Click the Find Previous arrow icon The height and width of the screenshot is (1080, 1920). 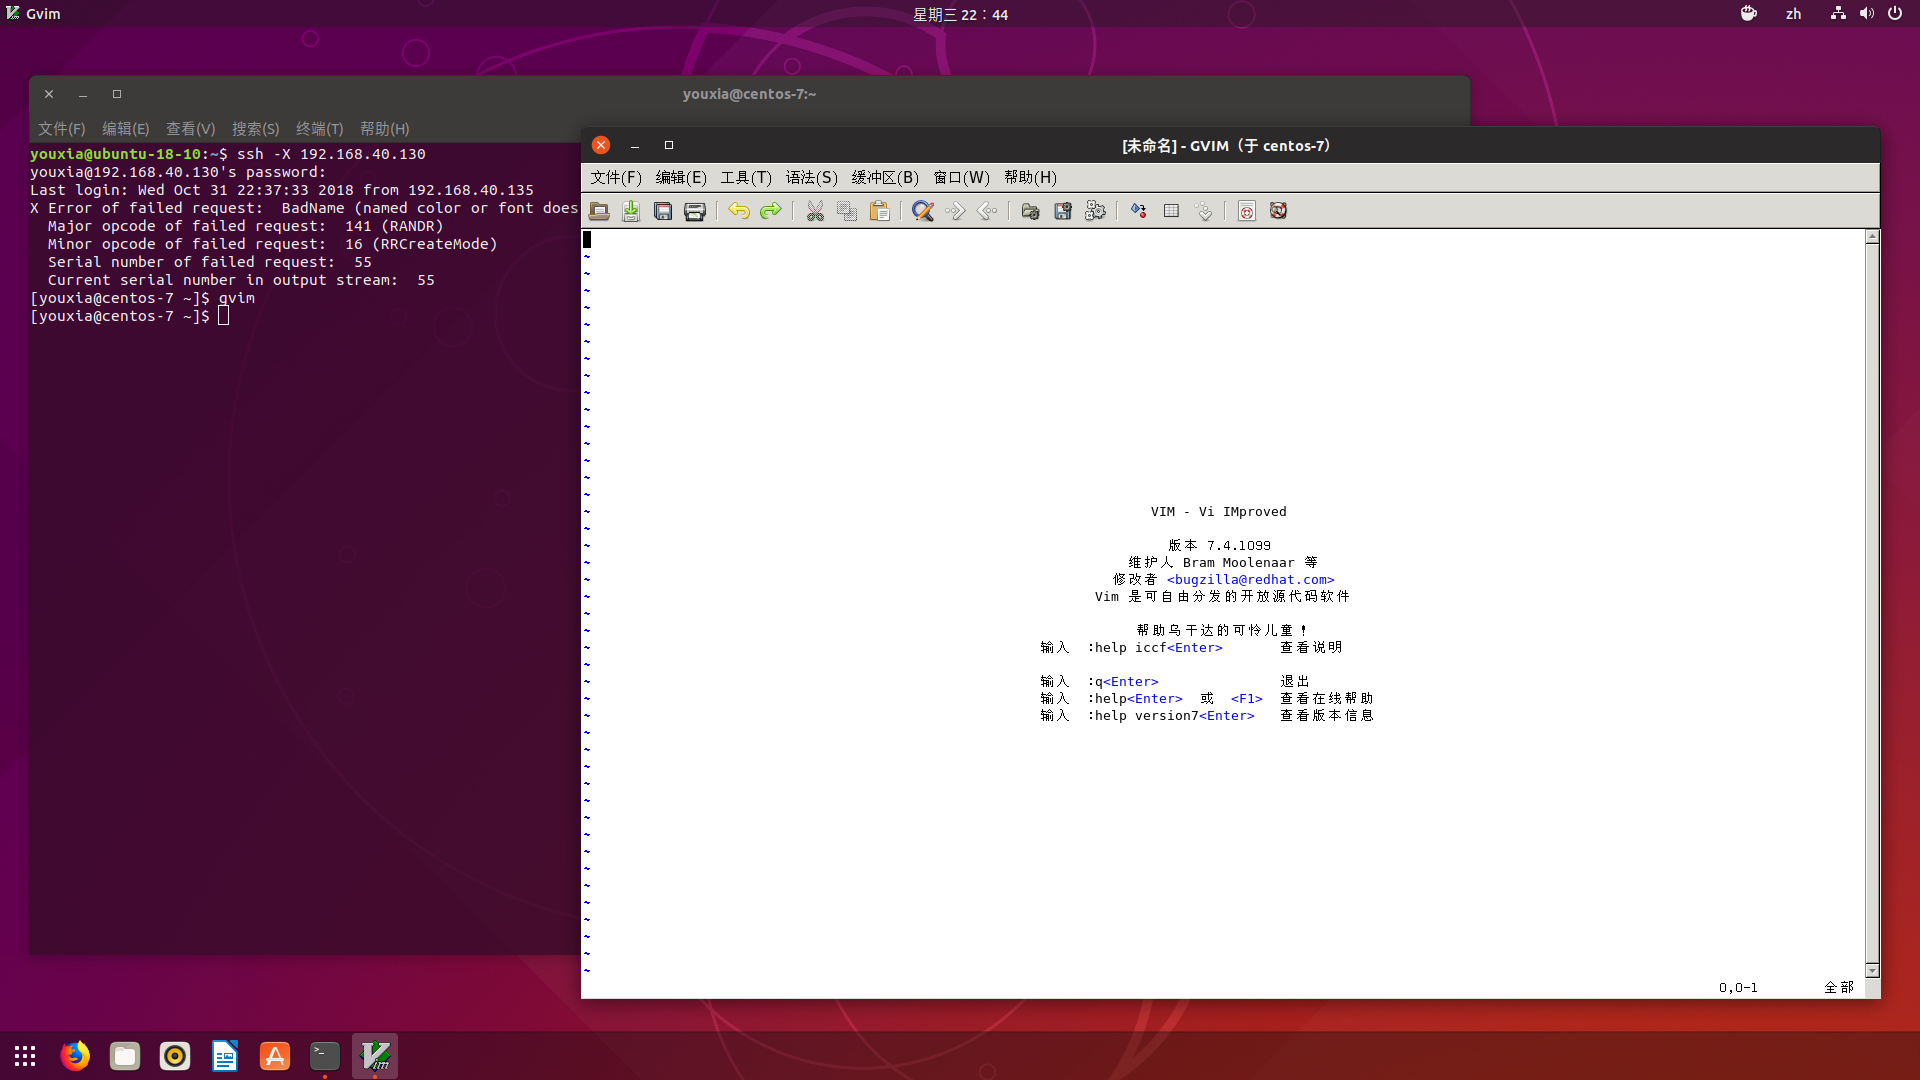point(987,211)
